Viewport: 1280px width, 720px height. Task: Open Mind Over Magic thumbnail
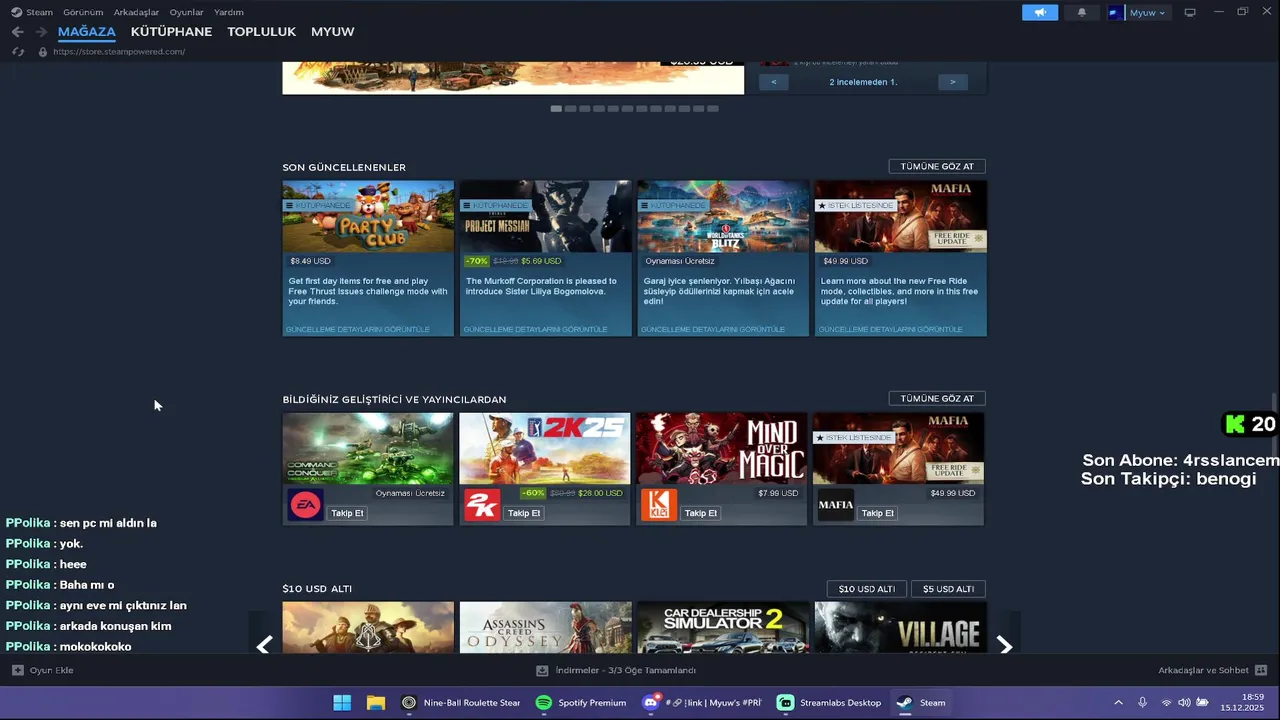coord(722,448)
